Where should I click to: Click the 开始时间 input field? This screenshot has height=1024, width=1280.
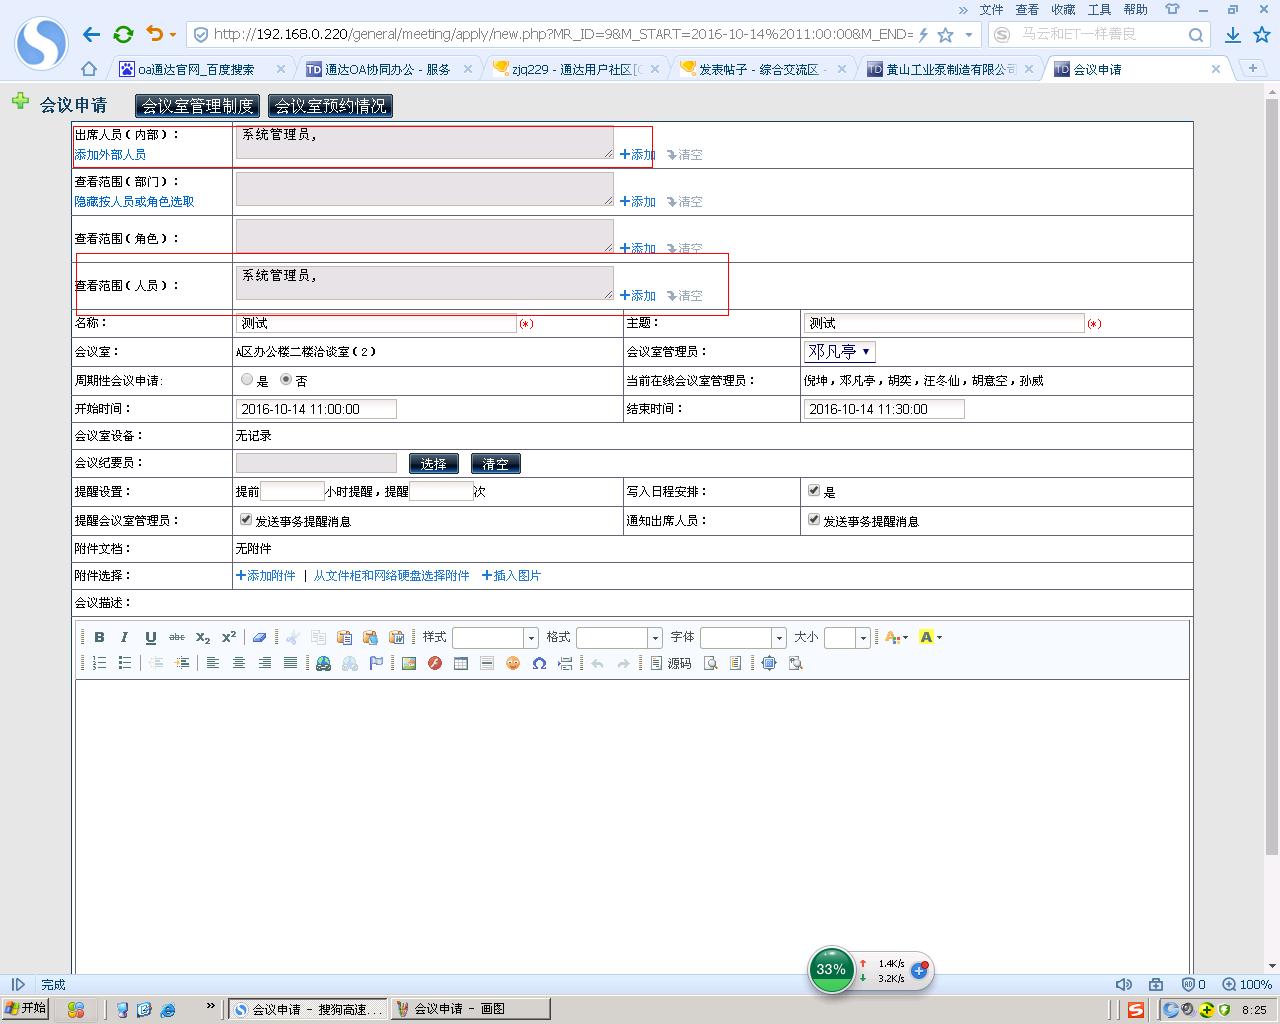tap(316, 409)
